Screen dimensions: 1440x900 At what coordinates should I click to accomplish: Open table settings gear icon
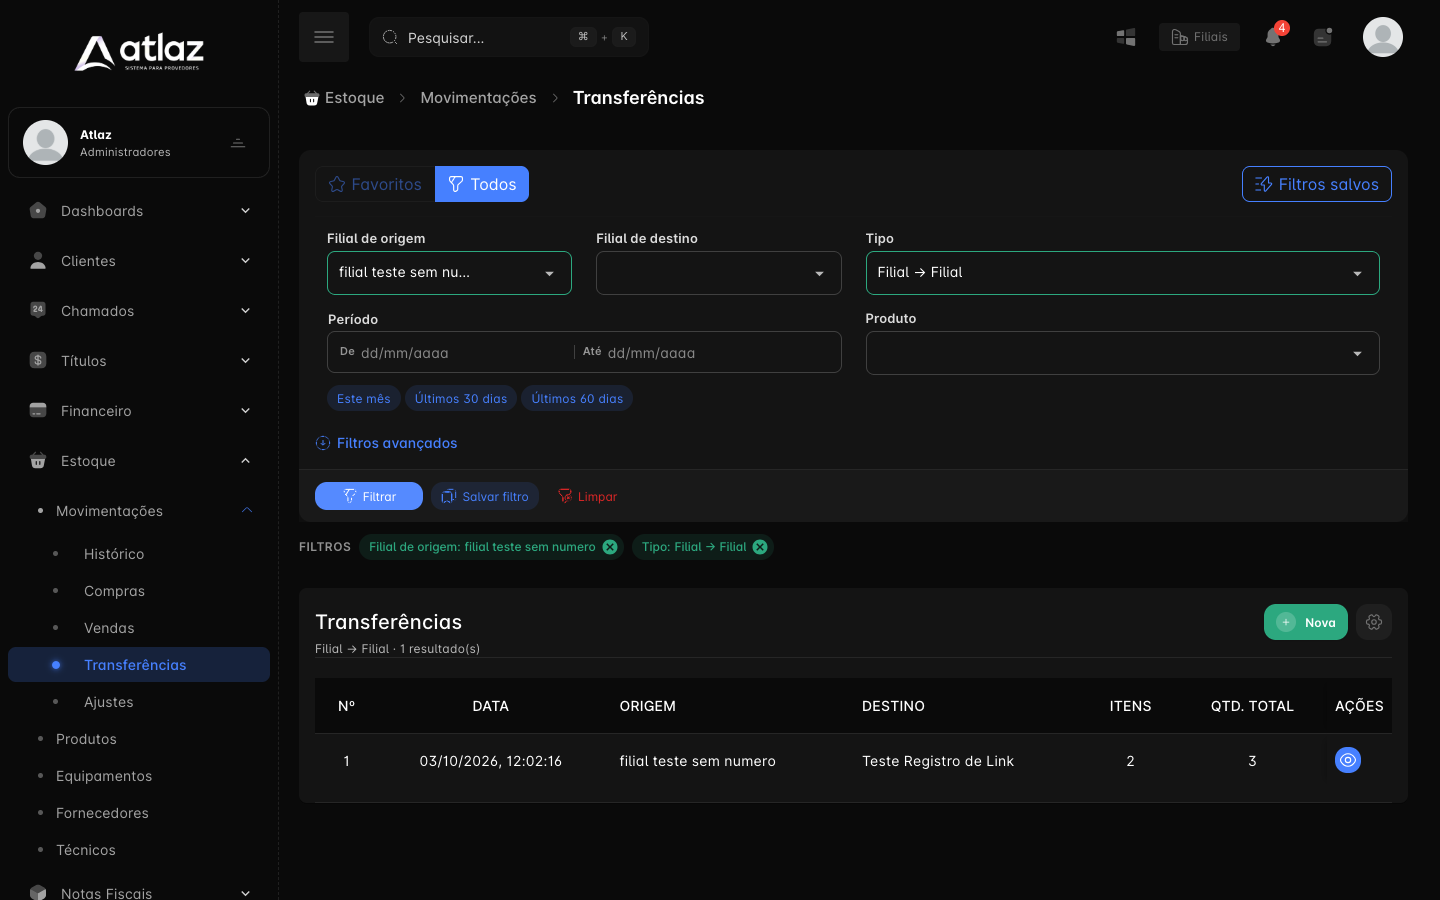coord(1374,622)
